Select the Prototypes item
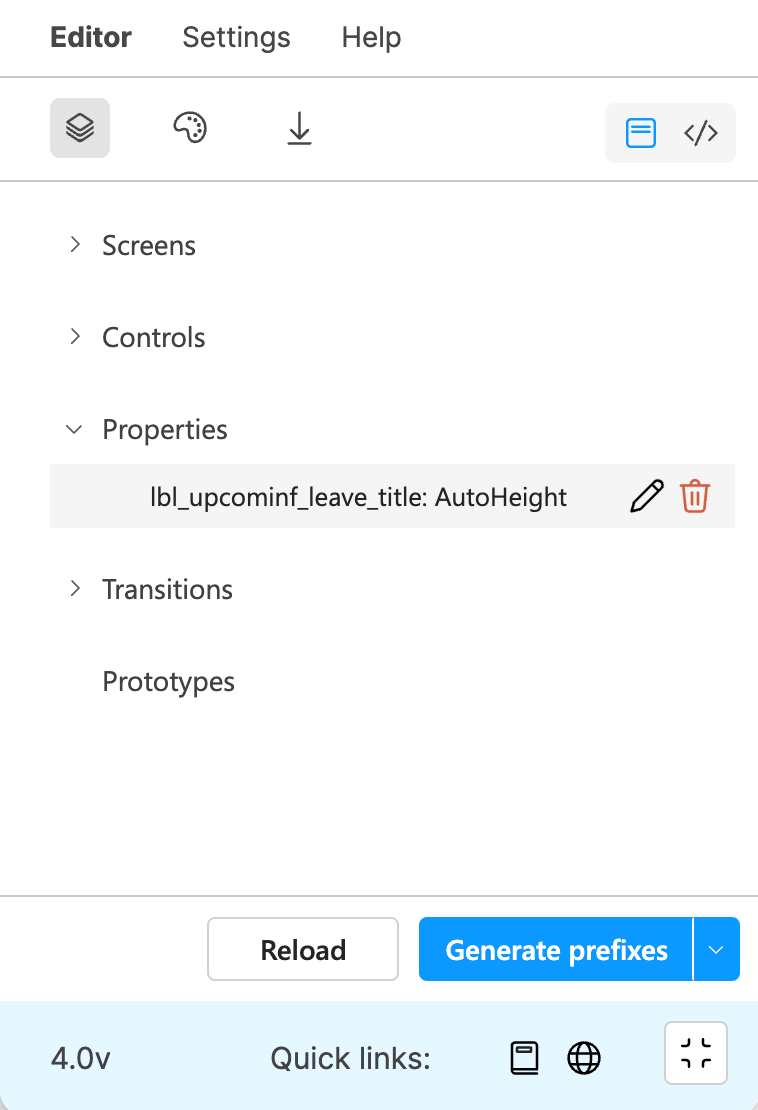The image size is (758, 1110). click(168, 682)
